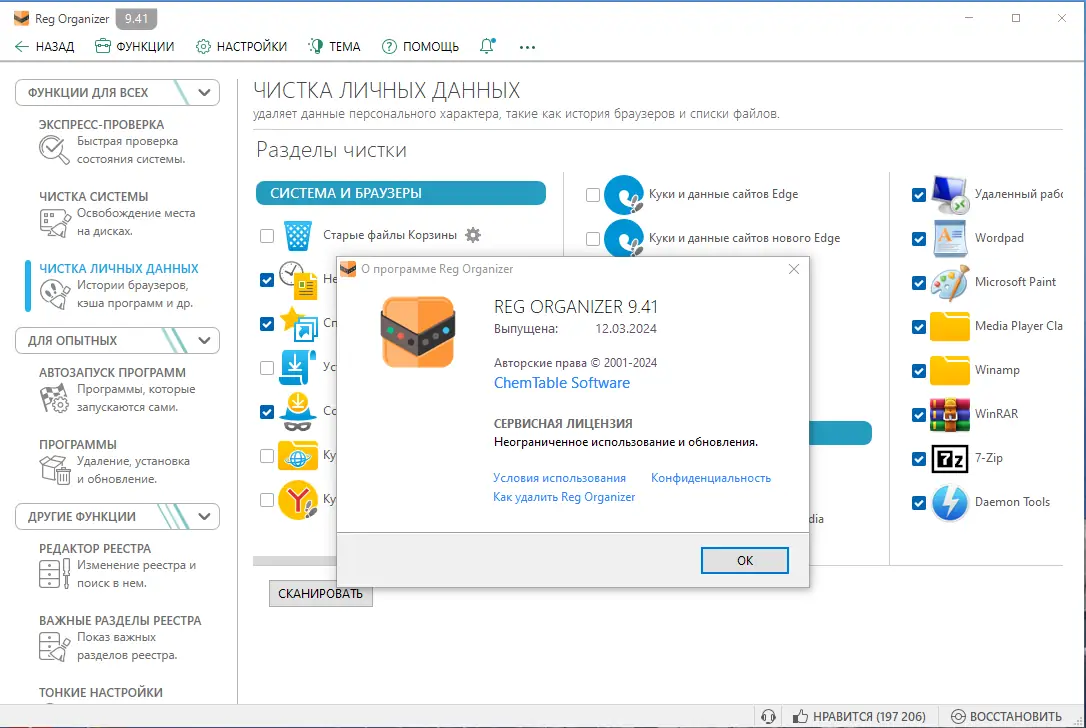Click the ВОССТАНОВИТЬ button
Viewport: 1086px width, 728px height.
(x=1006, y=716)
